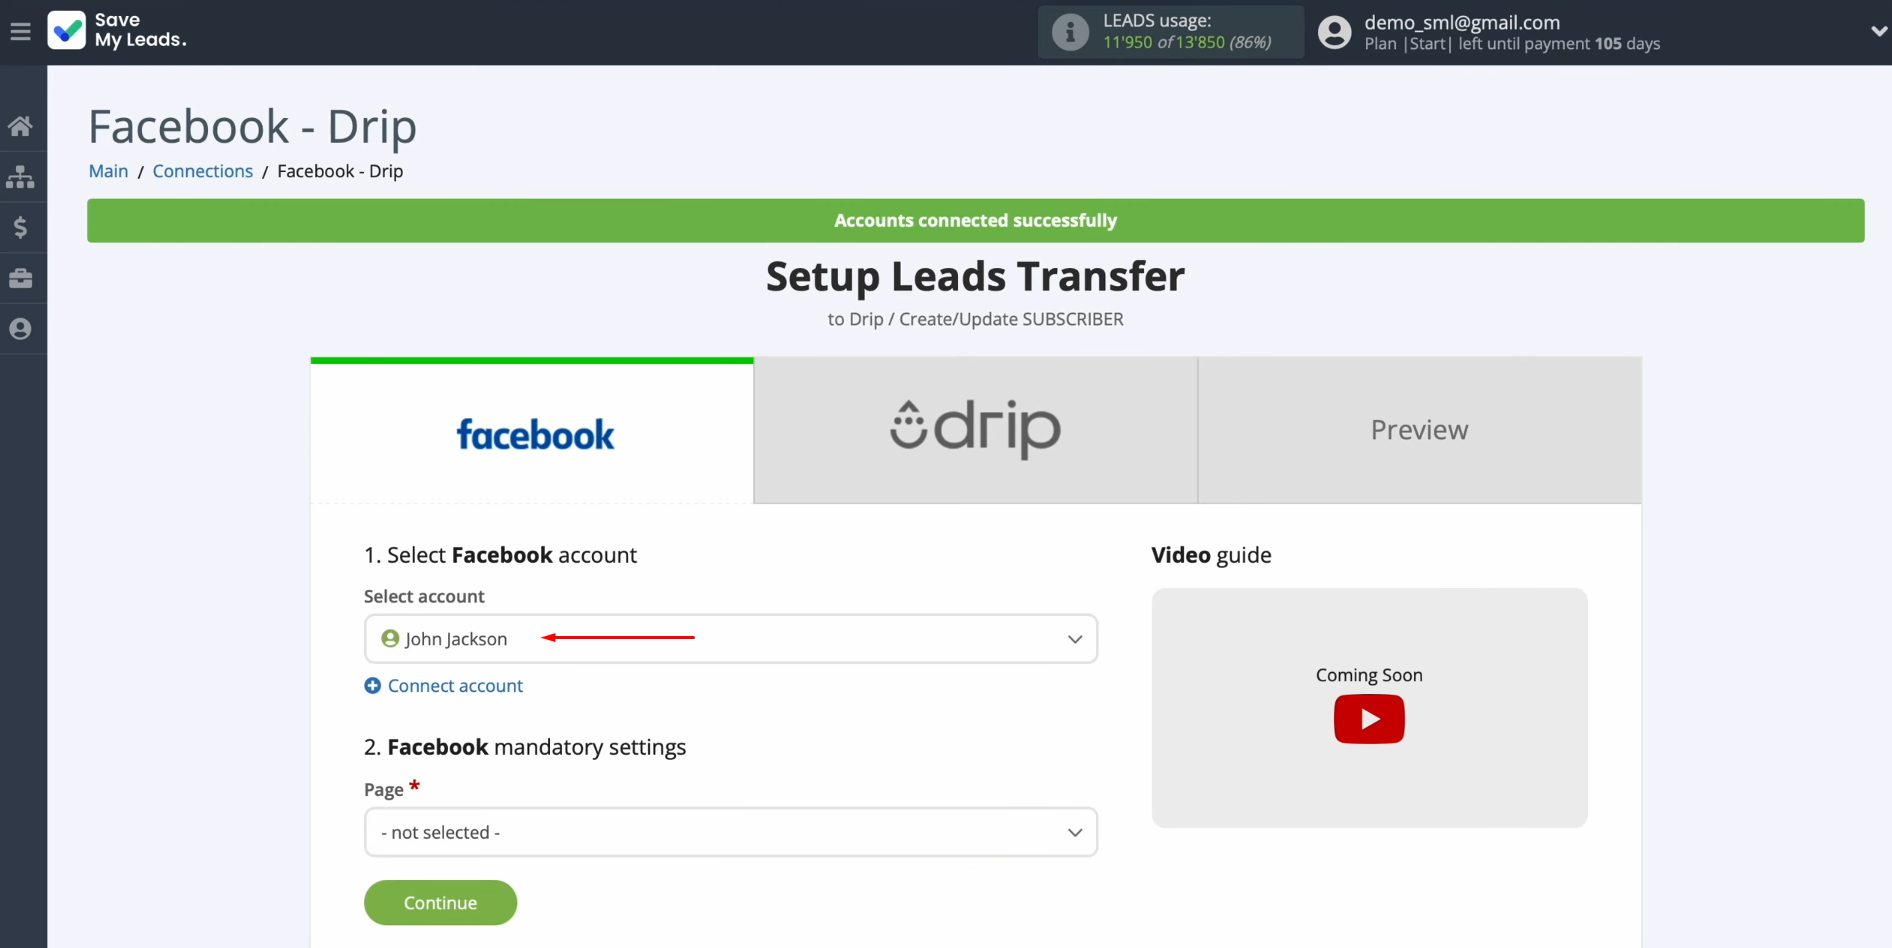Open the profile icon in sidebar

coord(20,329)
